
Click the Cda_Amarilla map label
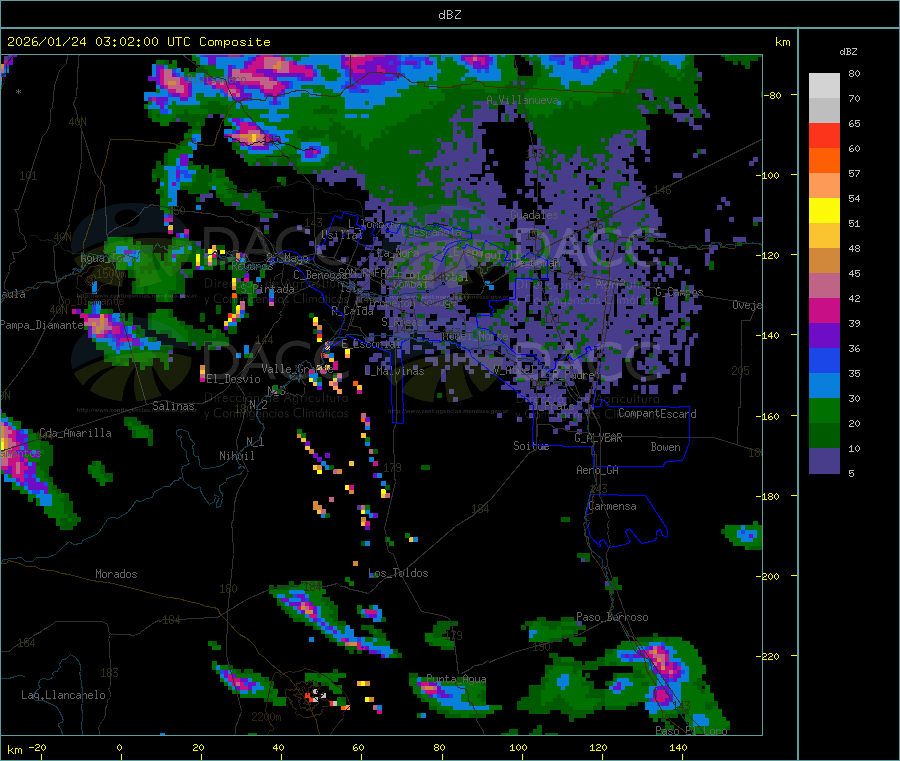tap(75, 433)
